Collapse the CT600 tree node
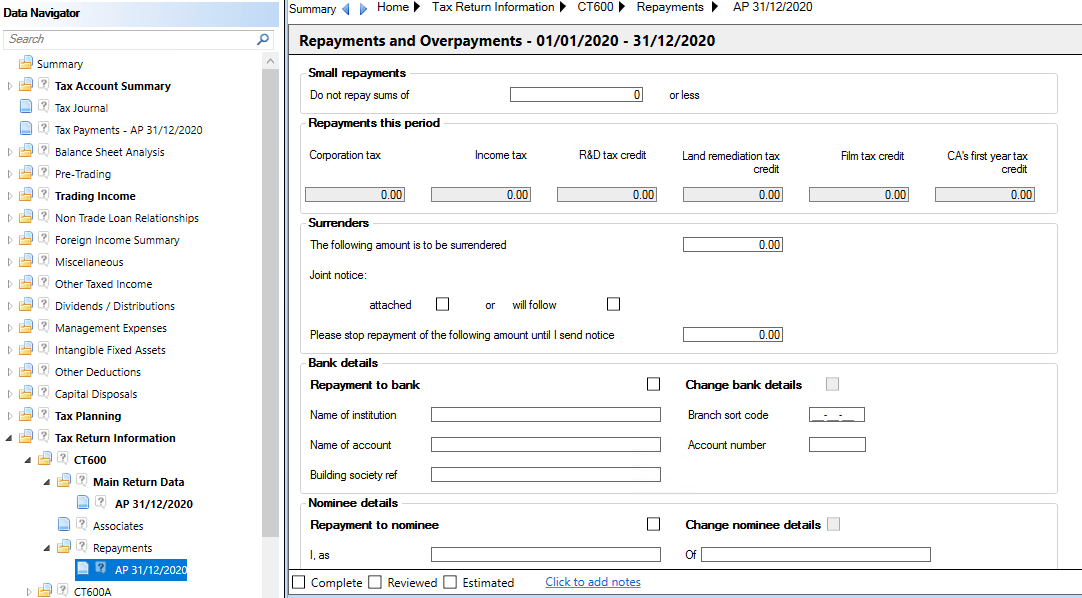This screenshot has height=598, width=1082. coord(28,461)
